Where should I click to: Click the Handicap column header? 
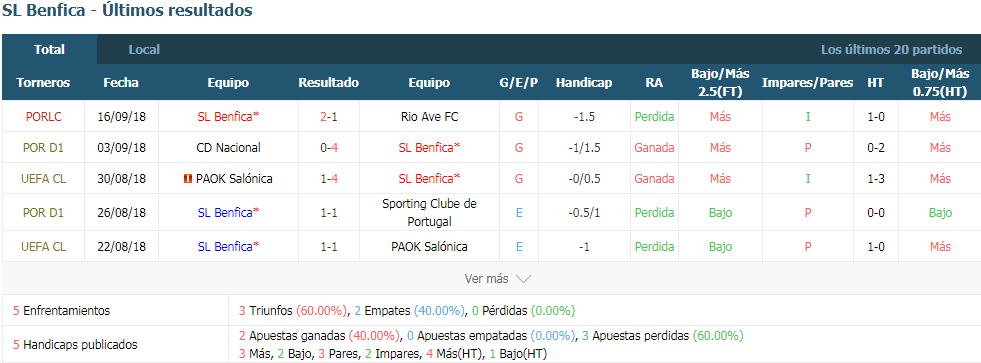click(584, 83)
